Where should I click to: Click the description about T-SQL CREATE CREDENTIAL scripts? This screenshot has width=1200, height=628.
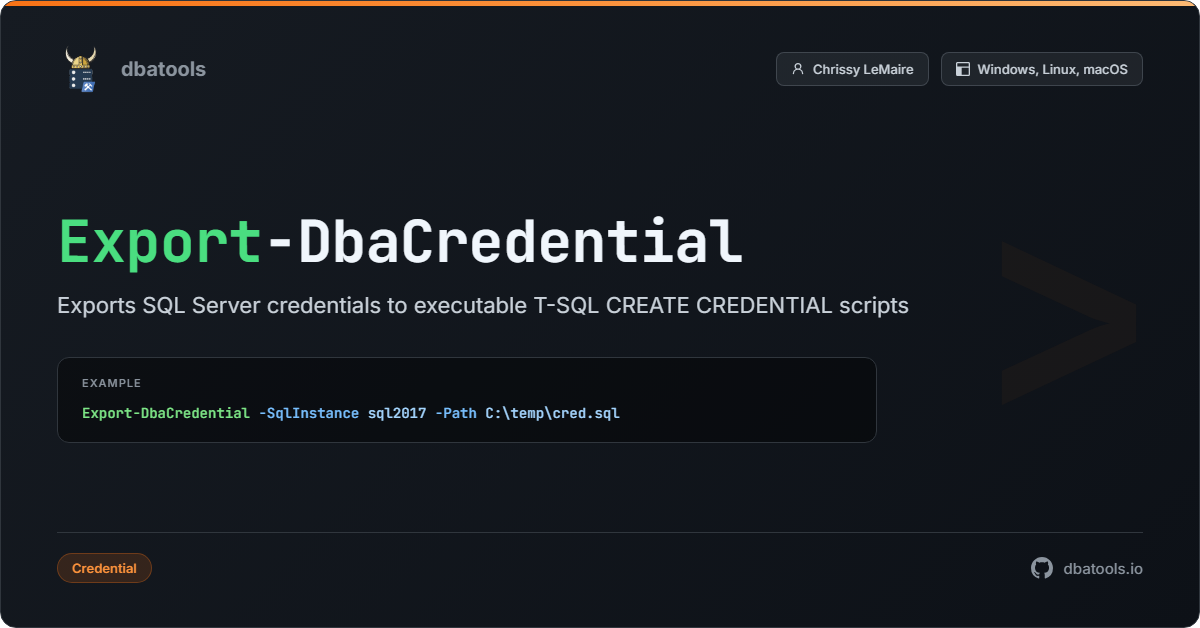click(483, 305)
